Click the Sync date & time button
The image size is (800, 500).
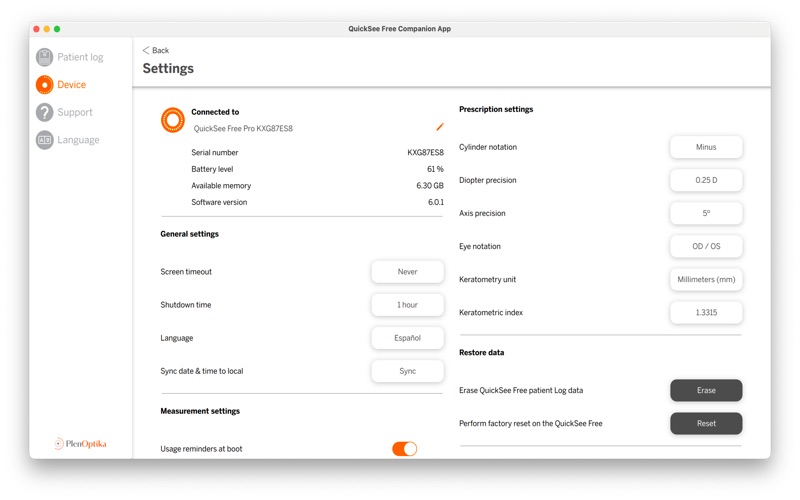pos(408,371)
